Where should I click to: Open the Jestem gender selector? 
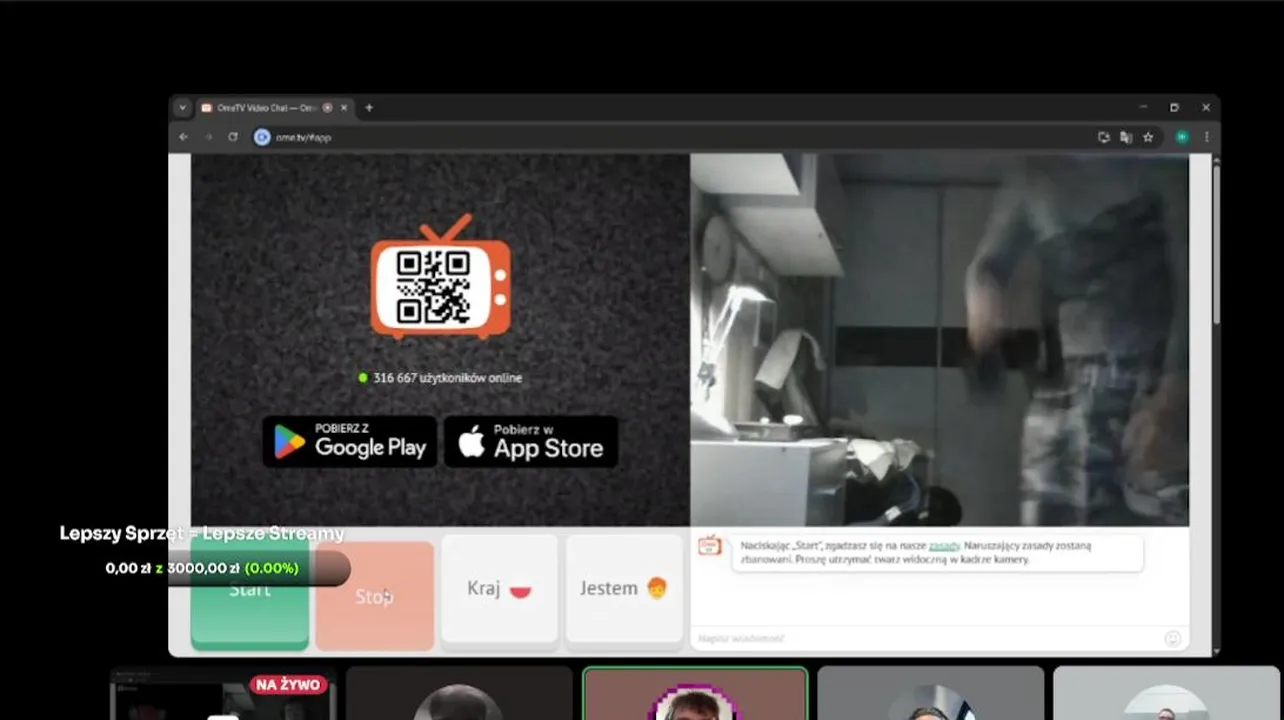coord(625,588)
